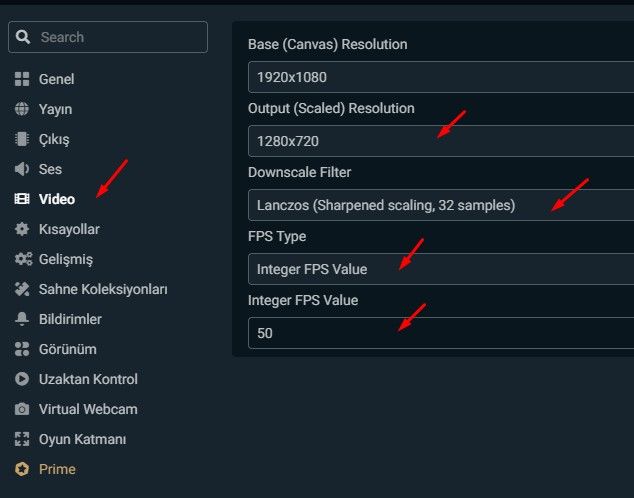Open the FPS Type dropdown
This screenshot has width=634, height=498.
[440, 269]
